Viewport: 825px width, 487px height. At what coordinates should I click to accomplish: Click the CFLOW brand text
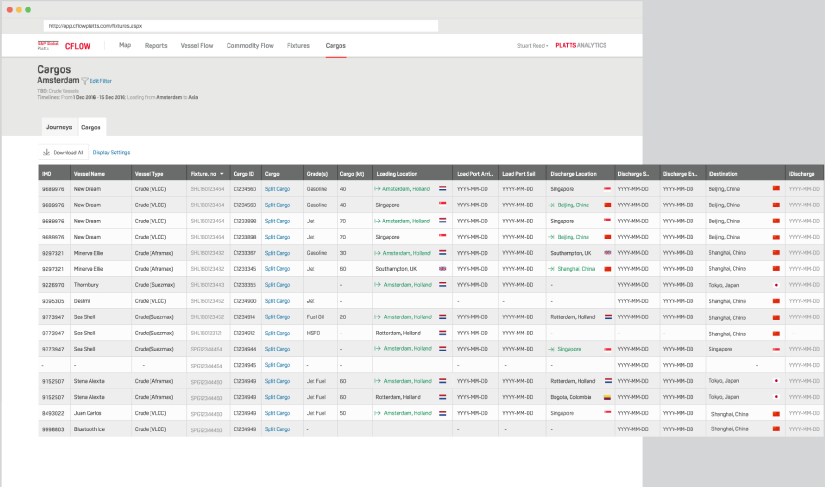(x=77, y=46)
